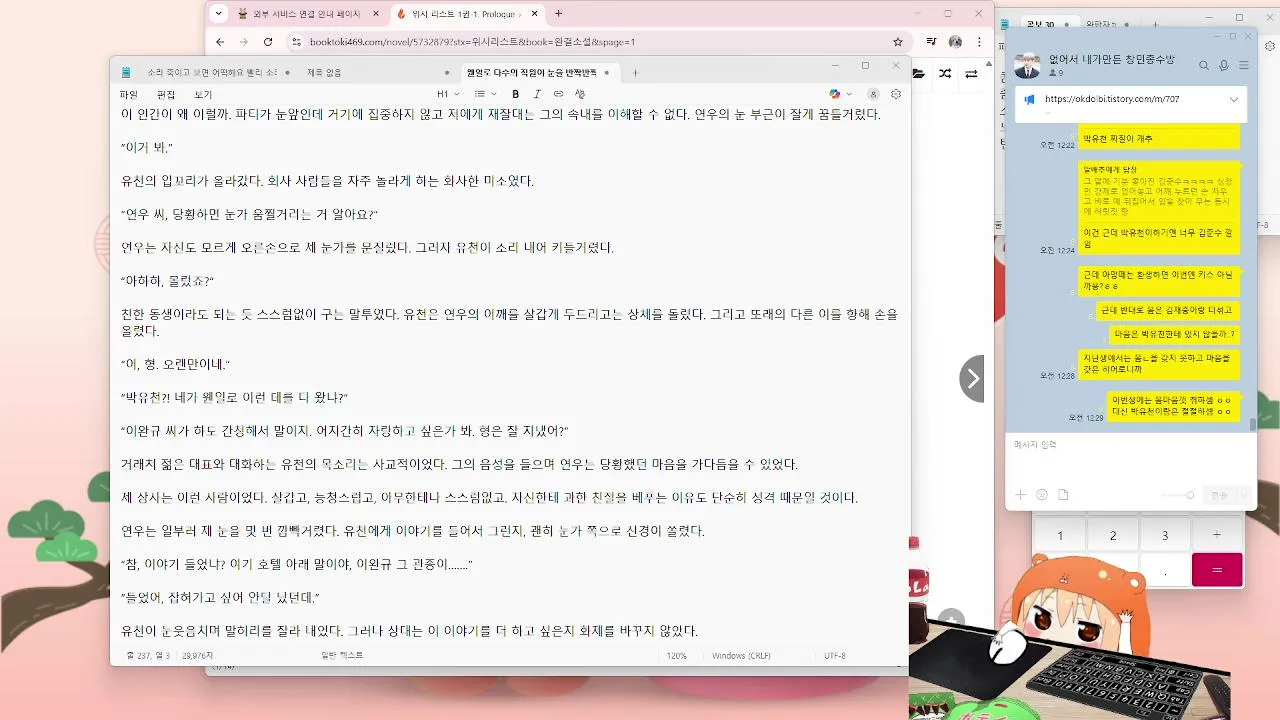
Task: Adjust the chat transparency slider
Action: [x=1178, y=495]
